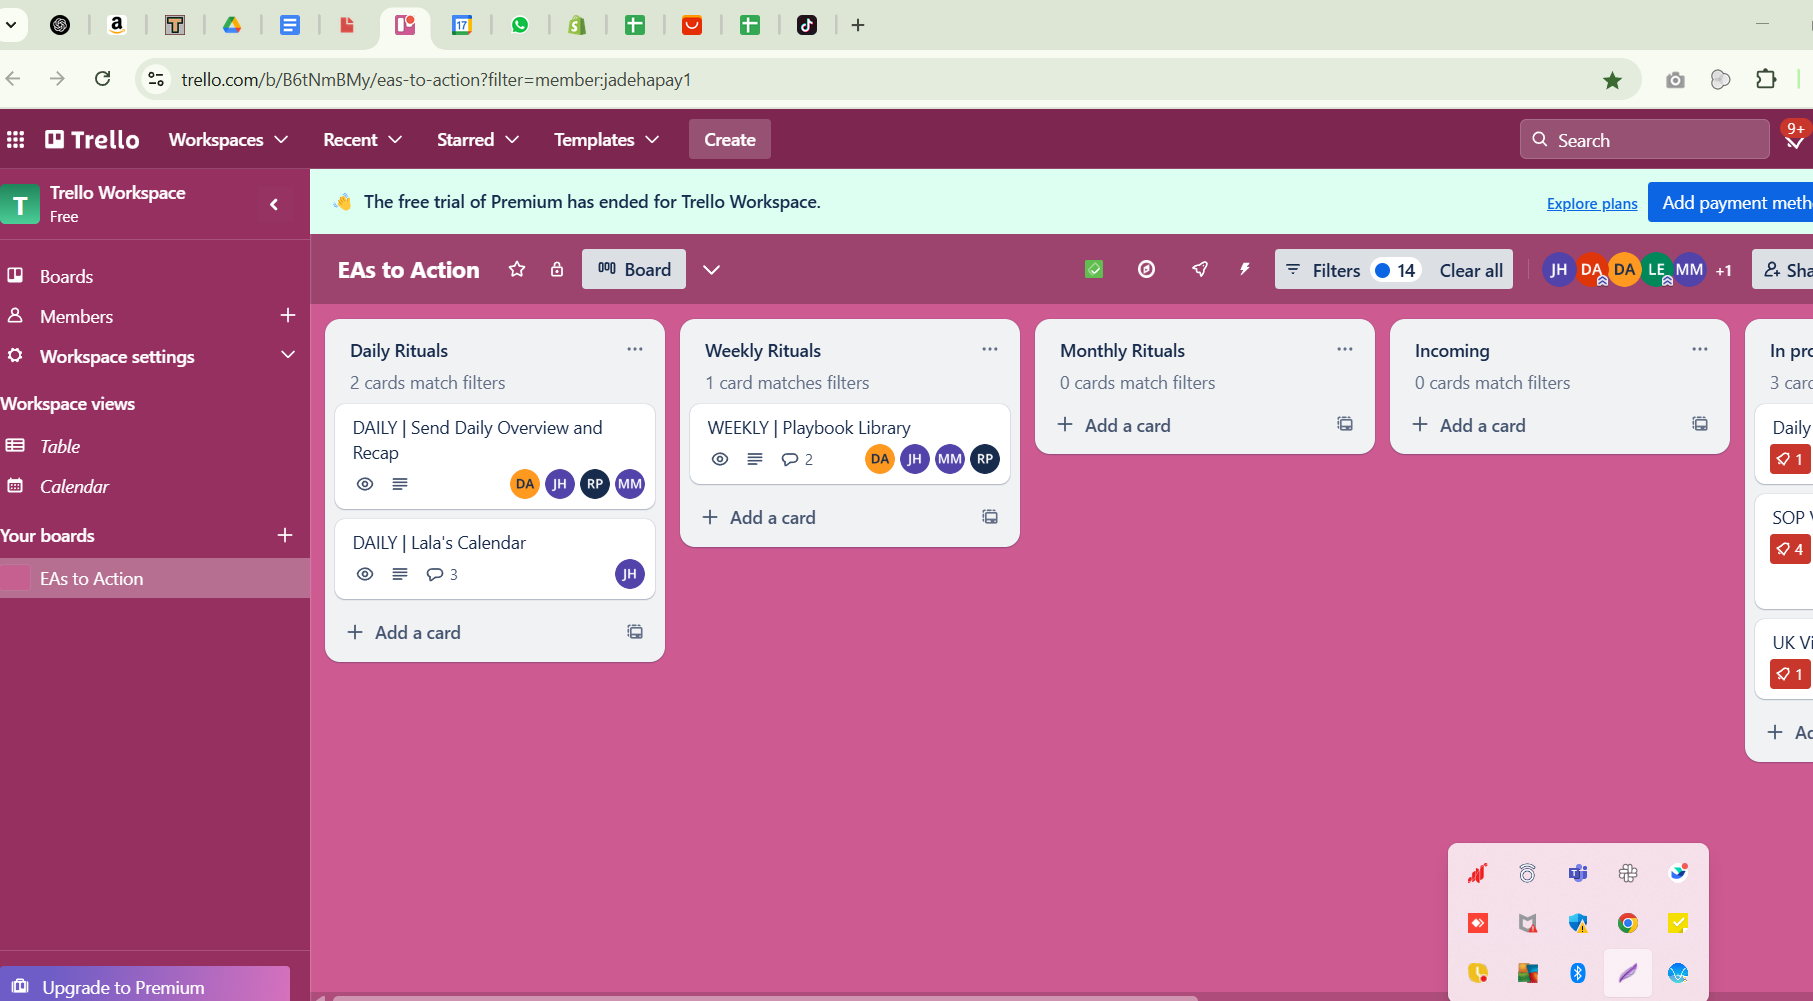
Task: Open Incoming list actions menu
Action: pyautogui.click(x=1700, y=349)
